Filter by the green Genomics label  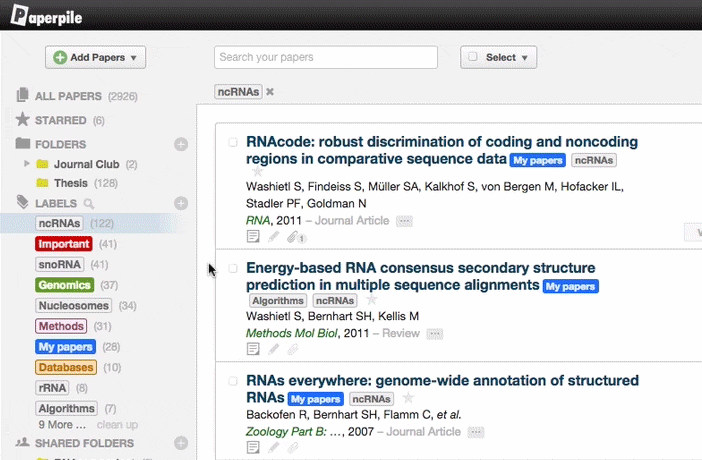[x=65, y=285]
